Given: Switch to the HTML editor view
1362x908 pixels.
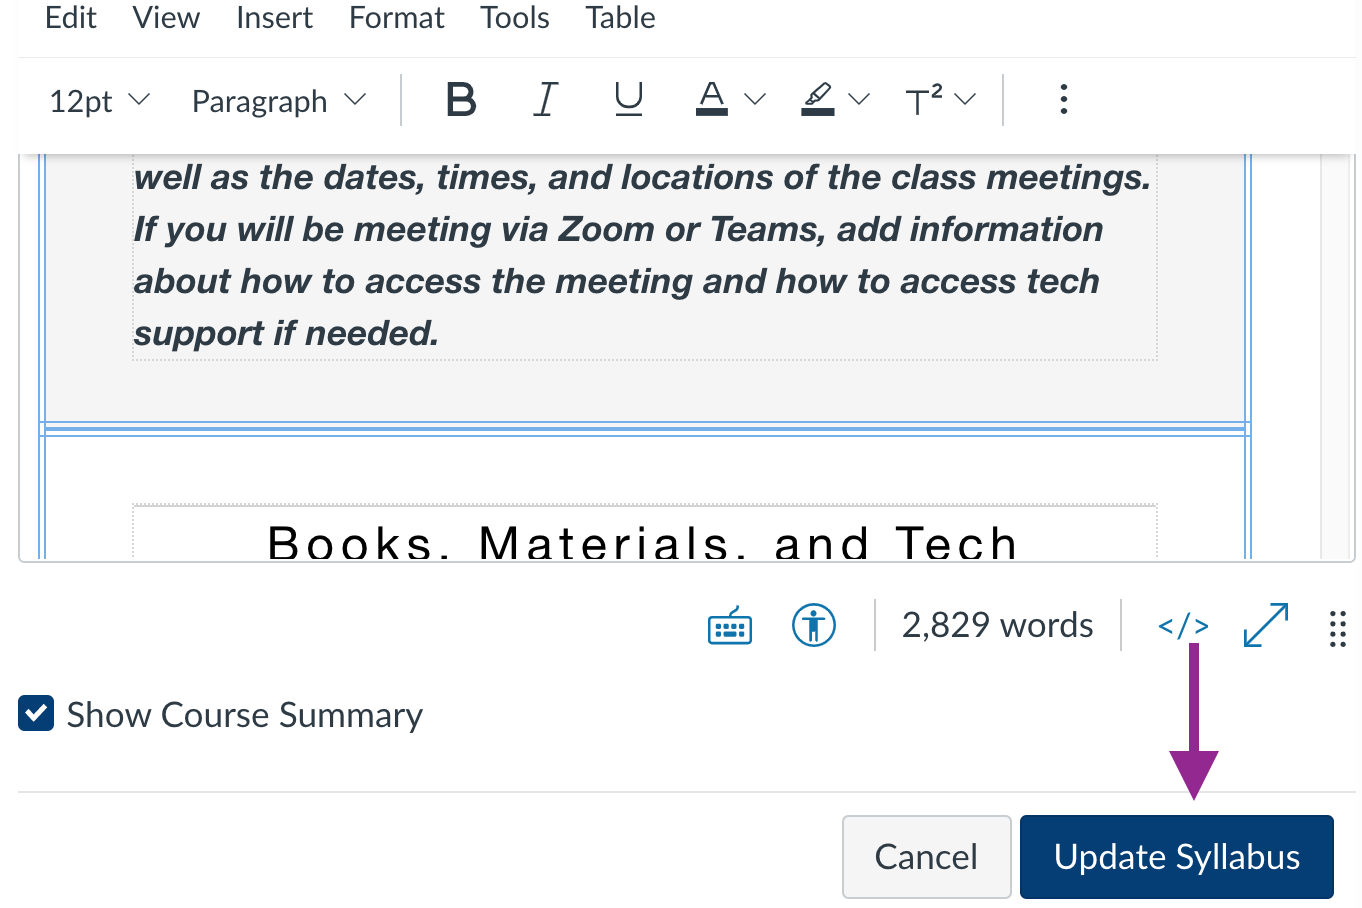Looking at the screenshot, I should pyautogui.click(x=1183, y=625).
